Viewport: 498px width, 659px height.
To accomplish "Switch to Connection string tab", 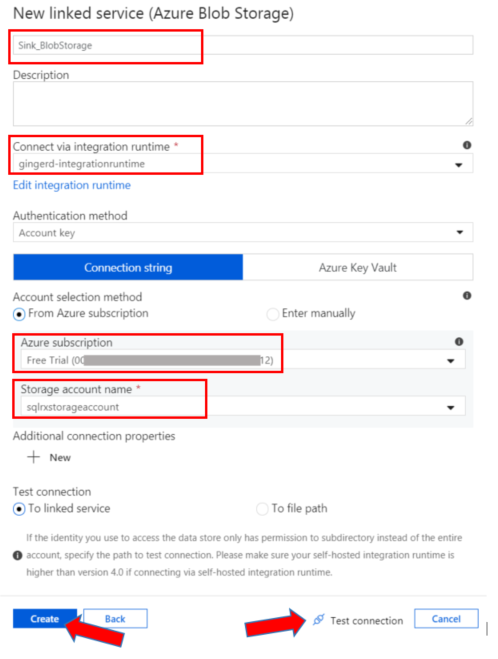I will 128,267.
